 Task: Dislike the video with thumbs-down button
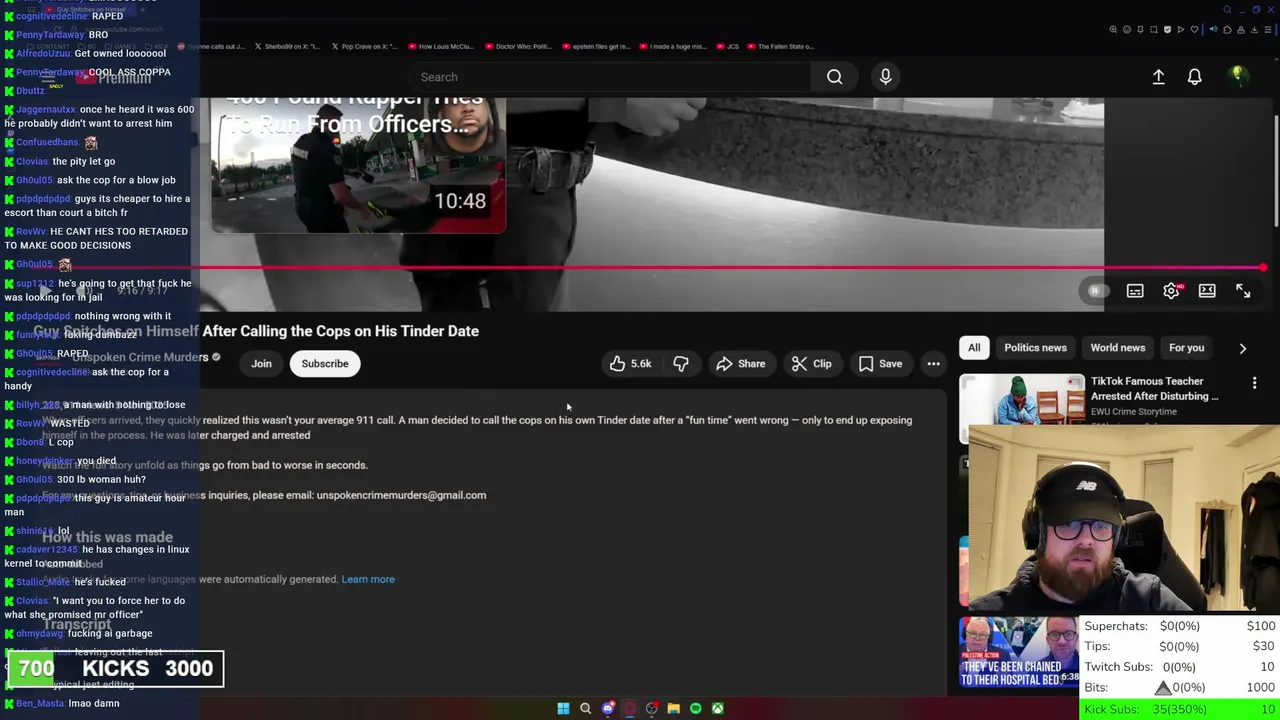681,364
